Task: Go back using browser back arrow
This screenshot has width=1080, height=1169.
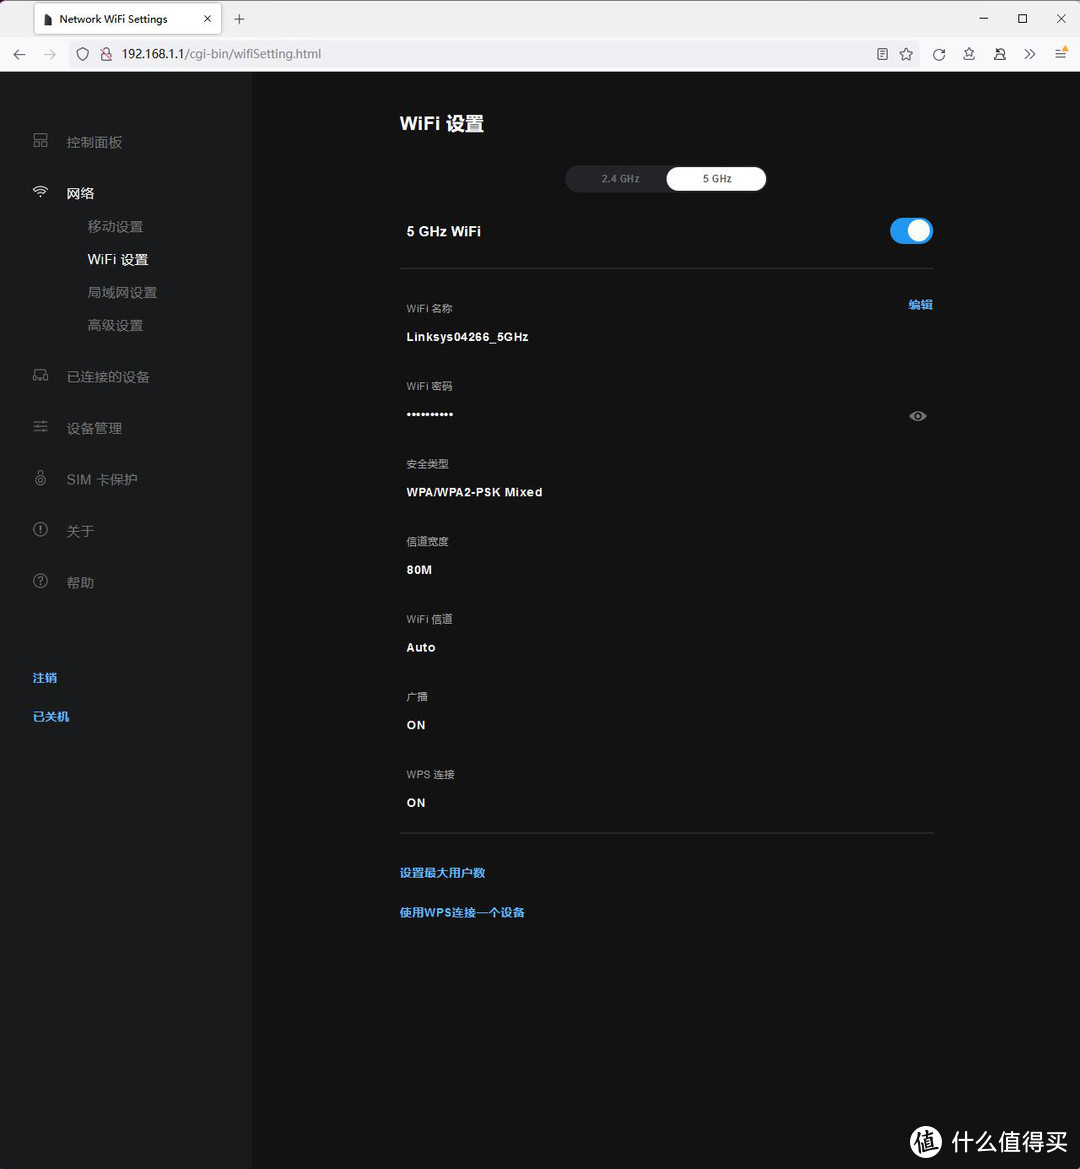Action: tap(19, 54)
